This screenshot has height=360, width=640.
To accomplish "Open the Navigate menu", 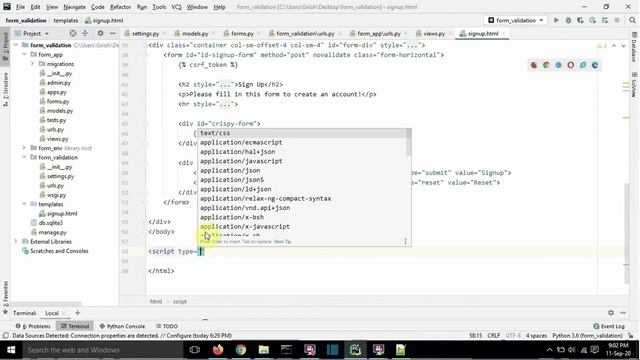I will click(x=74, y=7).
